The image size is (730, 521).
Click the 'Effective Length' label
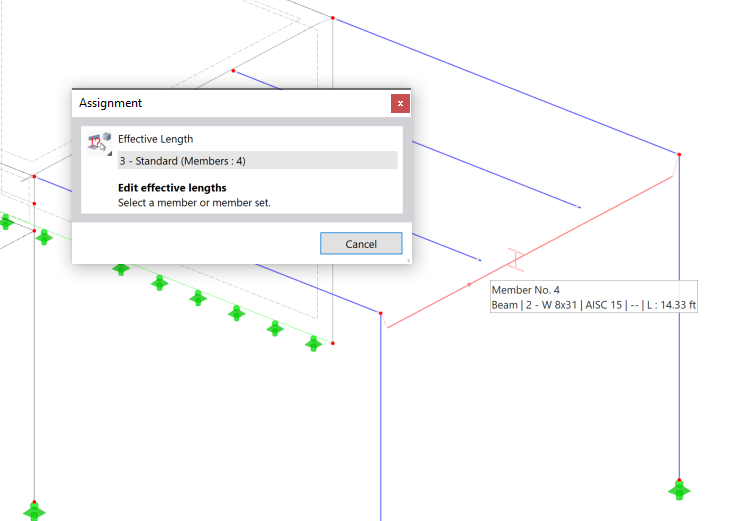155,139
